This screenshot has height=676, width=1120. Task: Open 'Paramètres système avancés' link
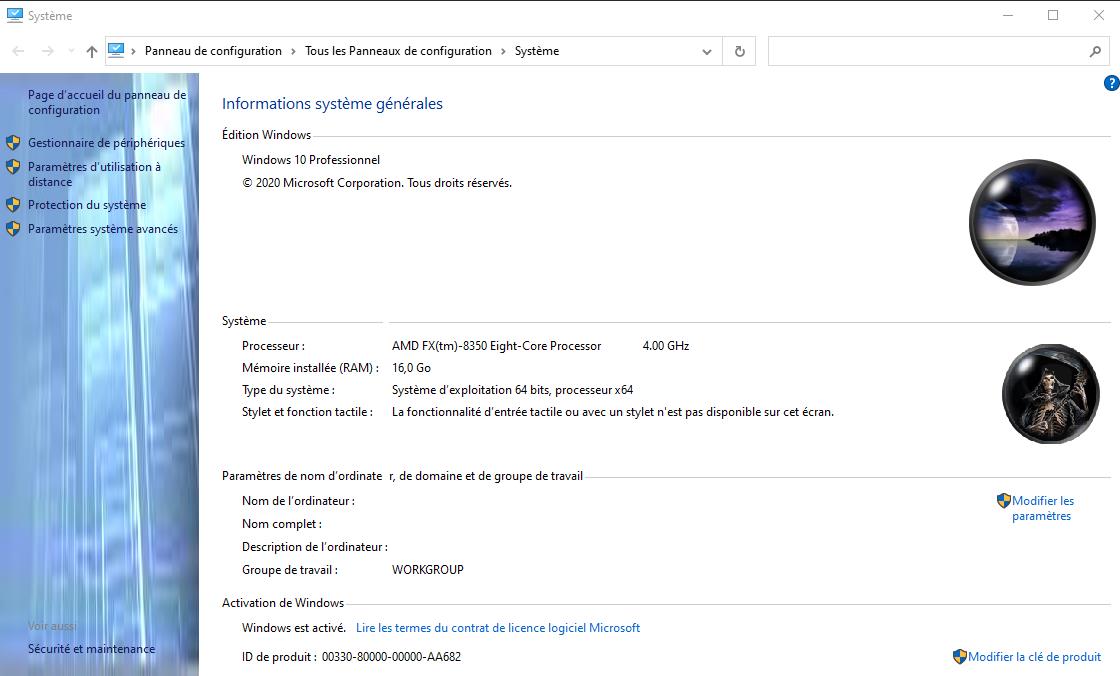tap(103, 229)
